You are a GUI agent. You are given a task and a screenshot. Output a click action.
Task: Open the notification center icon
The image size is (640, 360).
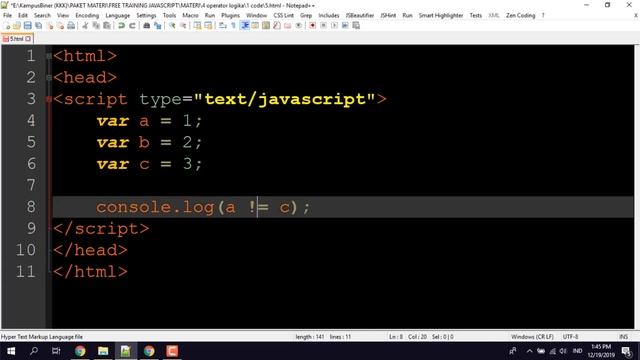click(x=627, y=351)
